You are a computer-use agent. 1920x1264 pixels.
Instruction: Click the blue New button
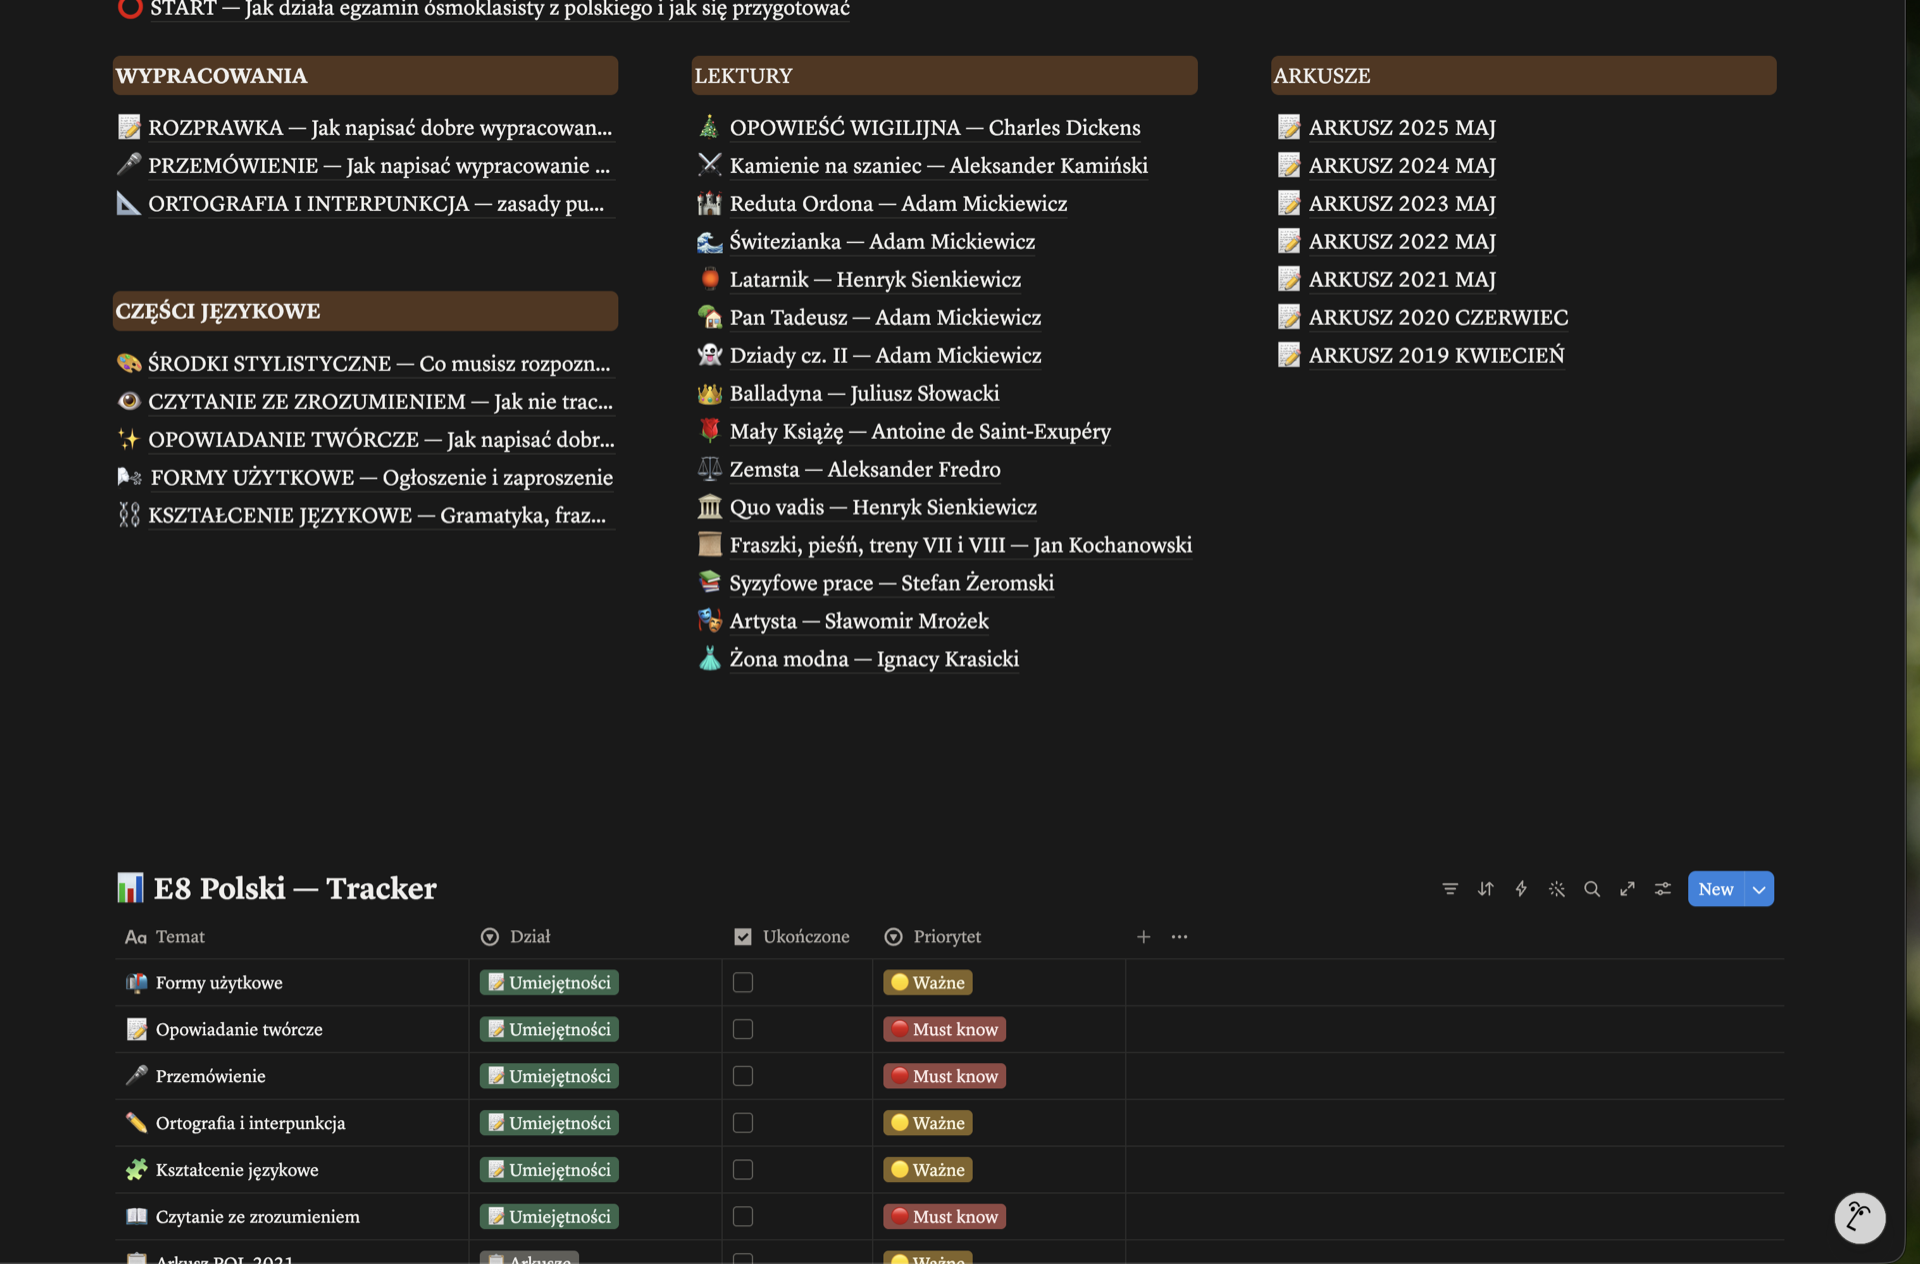(1716, 889)
